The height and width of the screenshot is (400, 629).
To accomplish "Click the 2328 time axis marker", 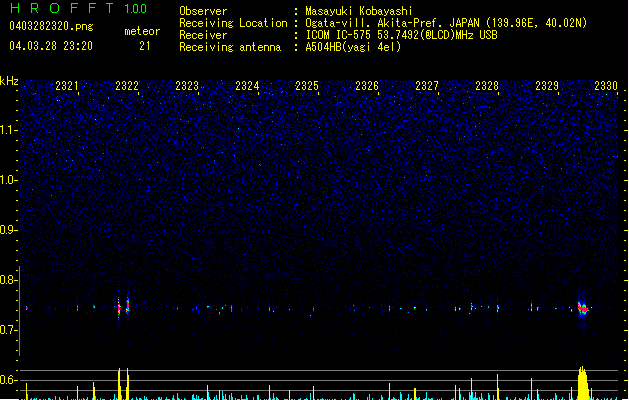I will [x=487, y=86].
